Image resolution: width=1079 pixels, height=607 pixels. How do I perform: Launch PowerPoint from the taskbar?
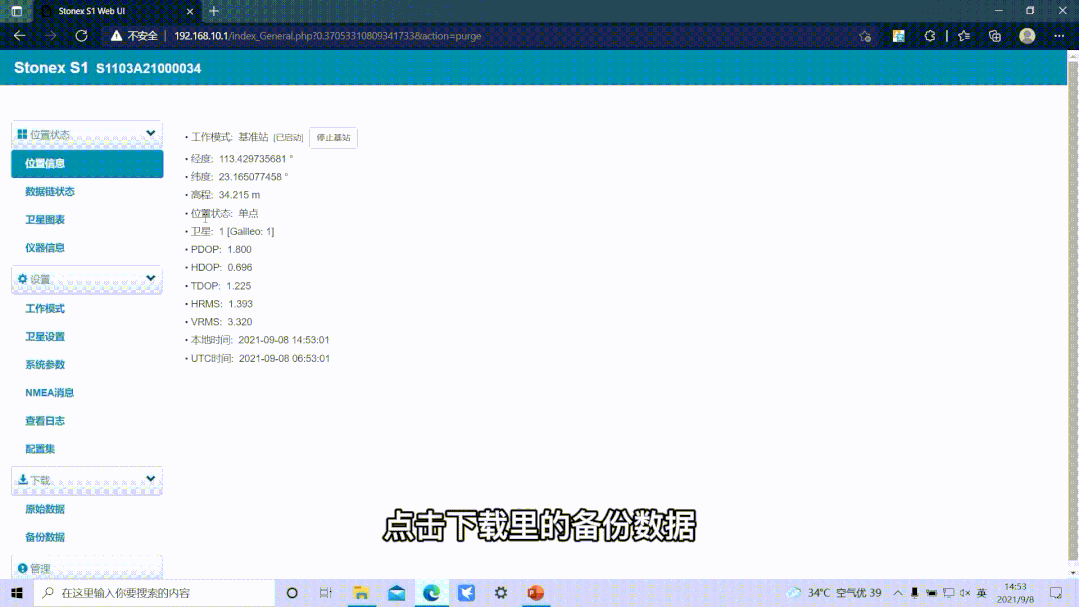coord(535,593)
